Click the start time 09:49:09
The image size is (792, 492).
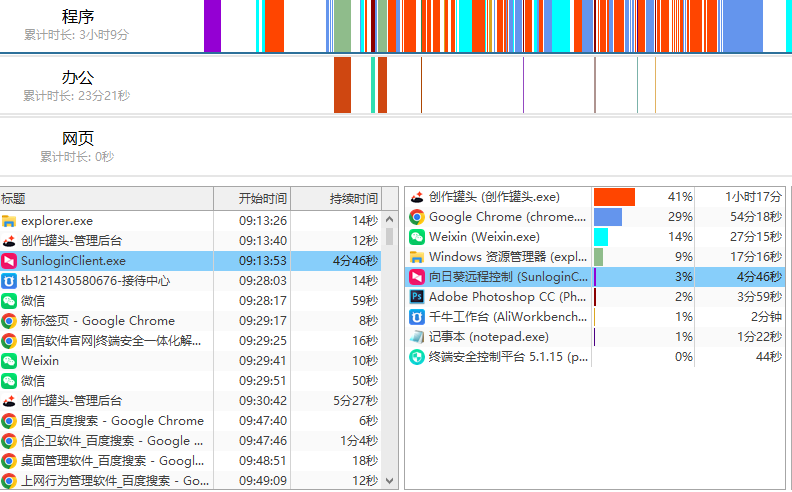click(x=263, y=481)
